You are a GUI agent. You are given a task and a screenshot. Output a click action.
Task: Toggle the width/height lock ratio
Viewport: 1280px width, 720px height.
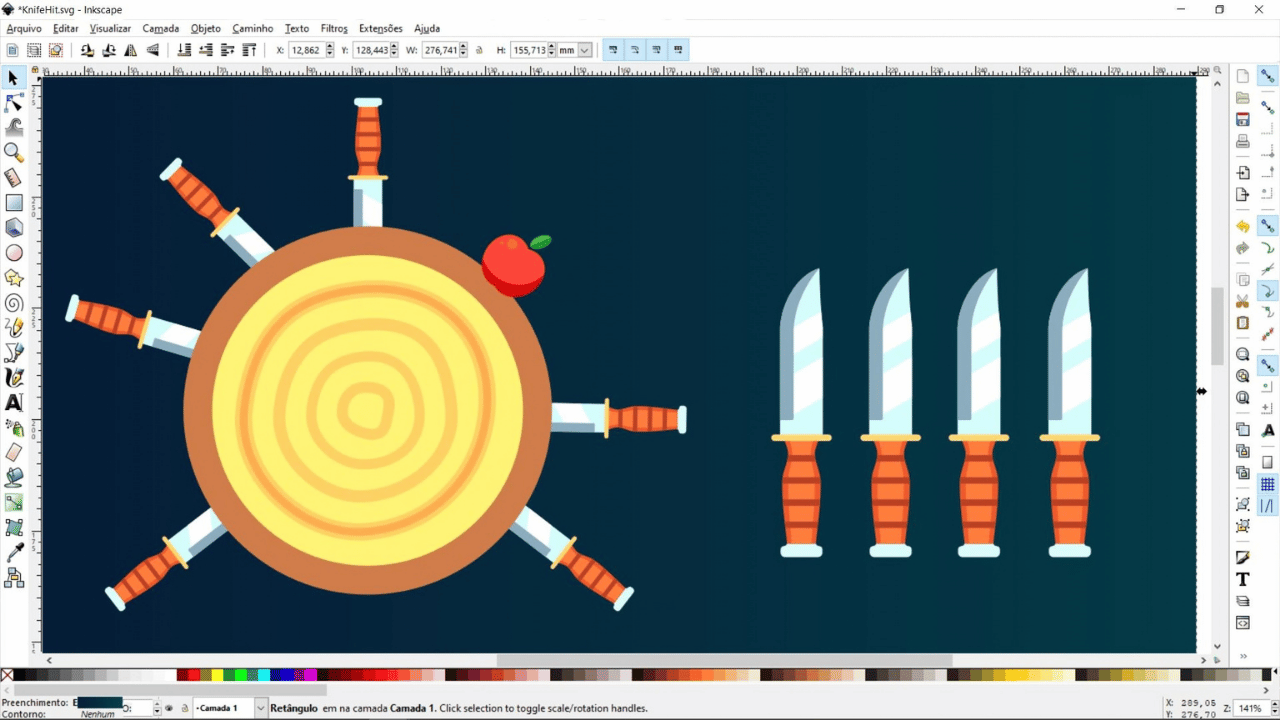479,50
